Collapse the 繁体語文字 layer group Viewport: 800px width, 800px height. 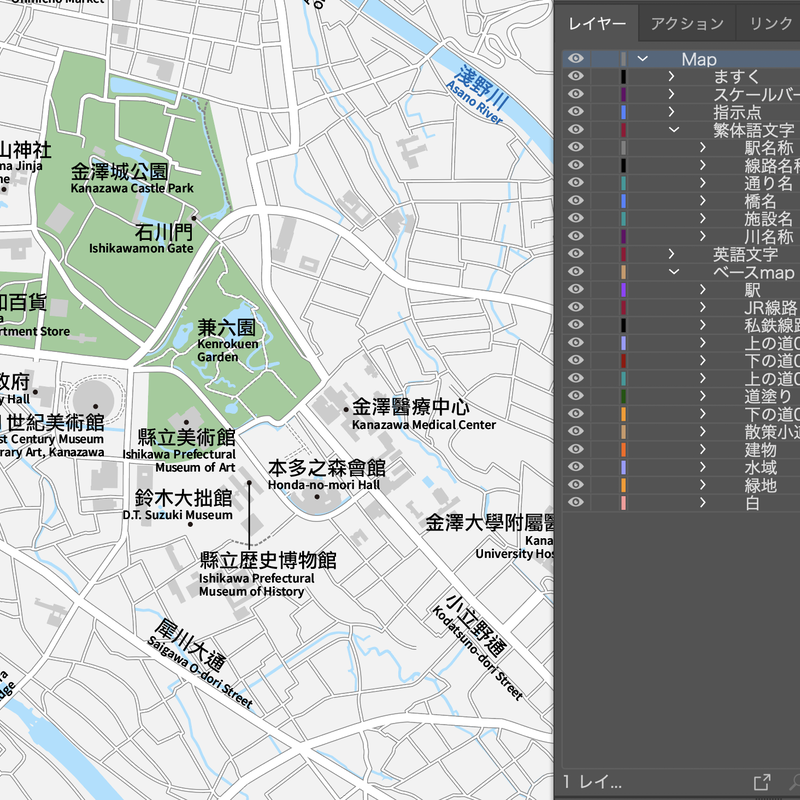click(673, 130)
